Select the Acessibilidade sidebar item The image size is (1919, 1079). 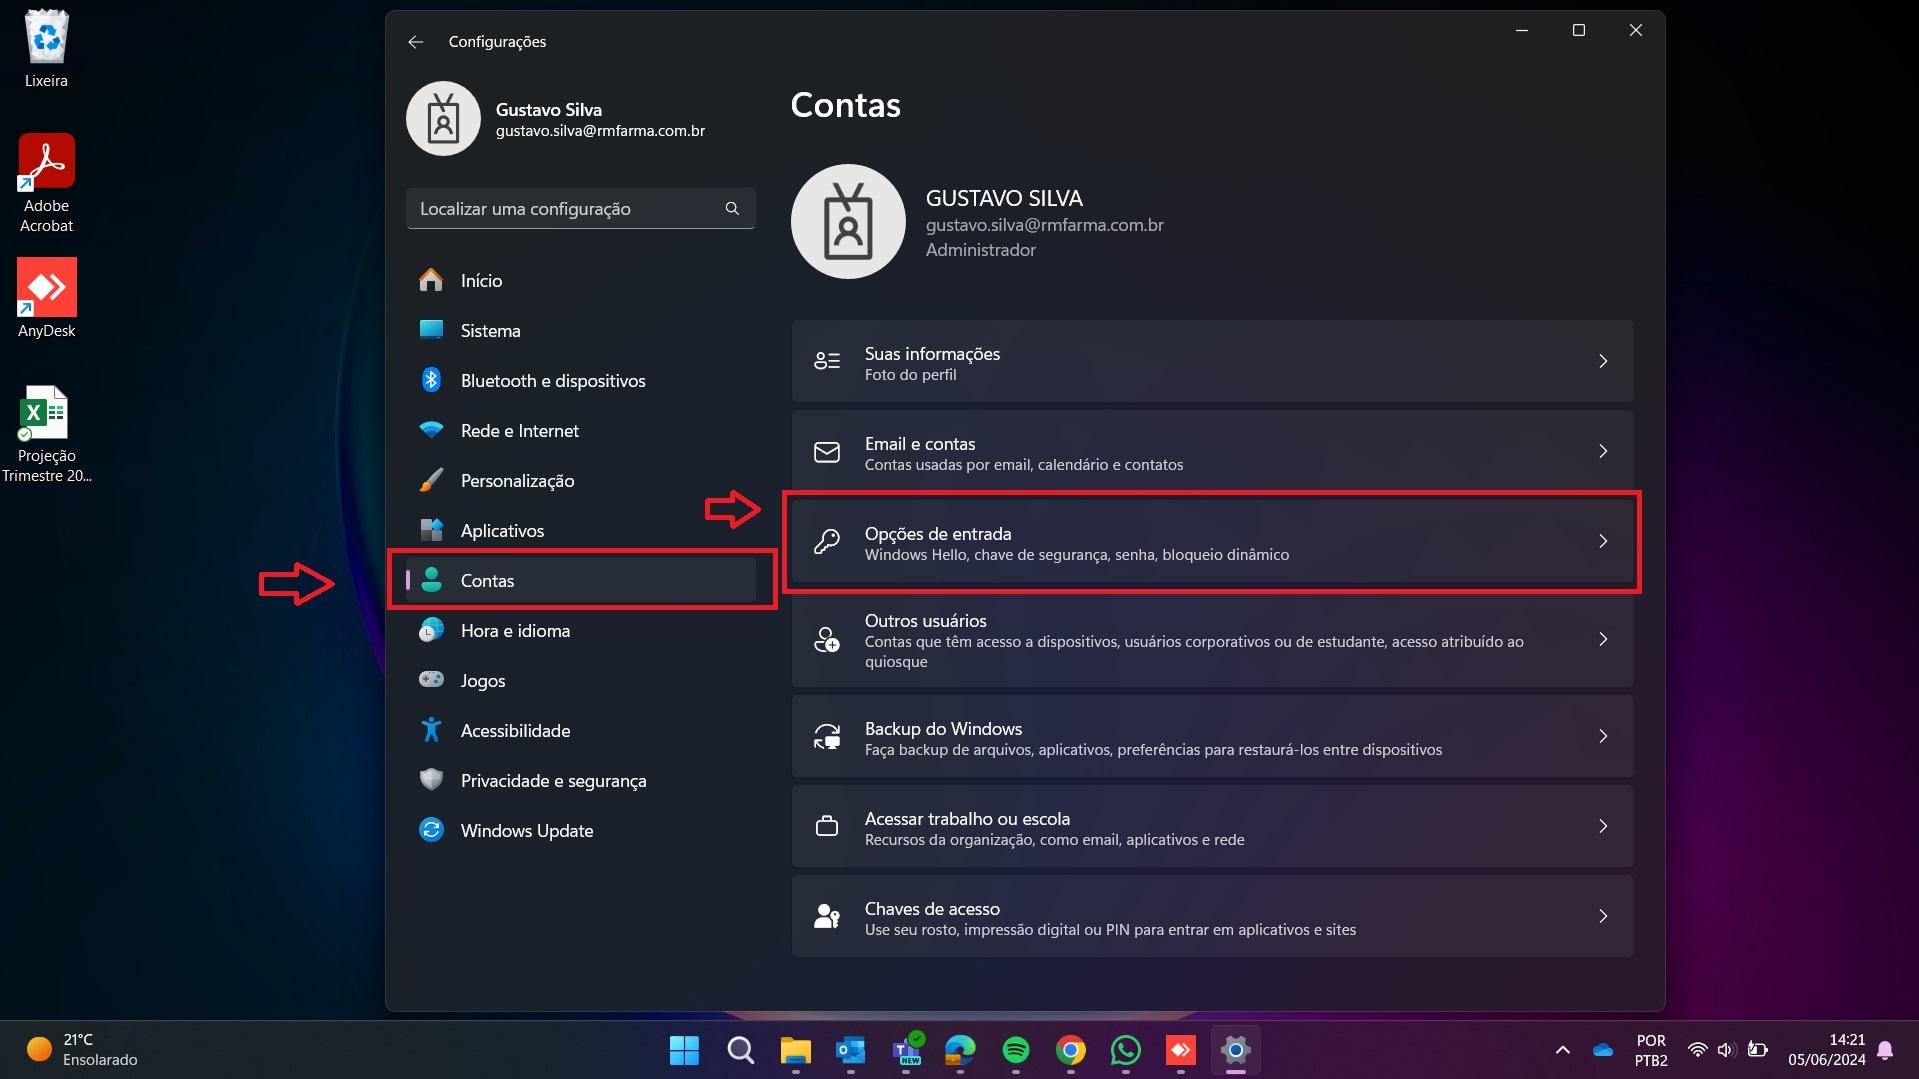coord(515,731)
